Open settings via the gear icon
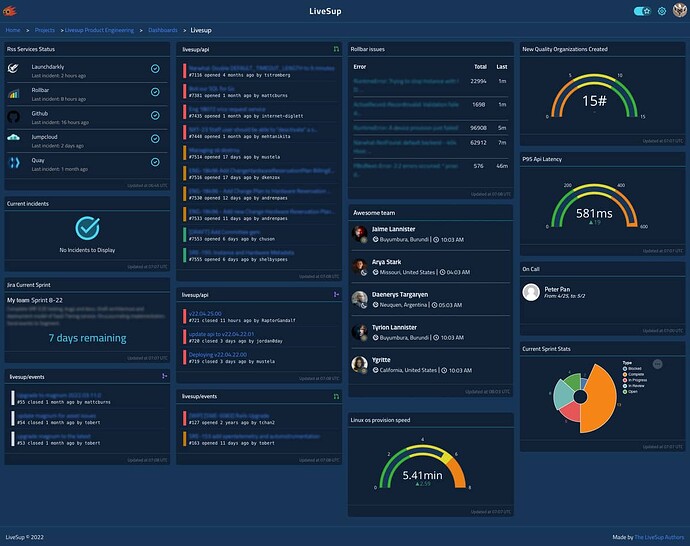Viewport: 690px width, 546px height. [x=661, y=11]
